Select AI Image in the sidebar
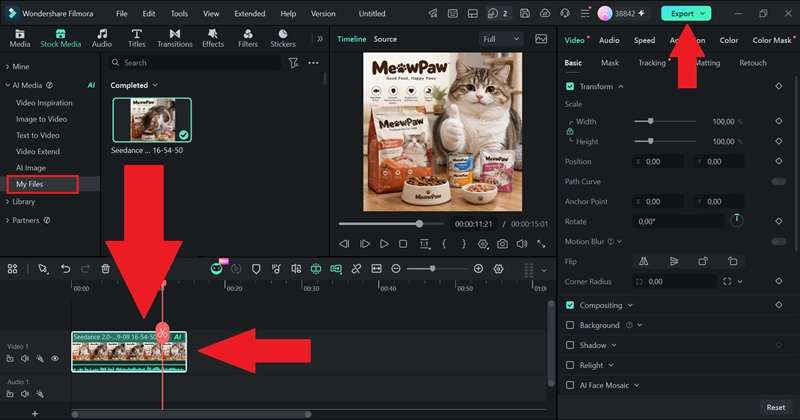 point(31,168)
